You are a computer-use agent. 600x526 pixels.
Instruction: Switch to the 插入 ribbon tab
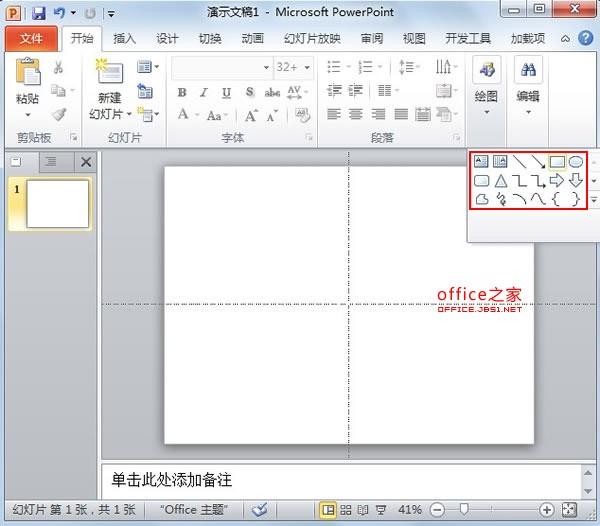[125, 39]
